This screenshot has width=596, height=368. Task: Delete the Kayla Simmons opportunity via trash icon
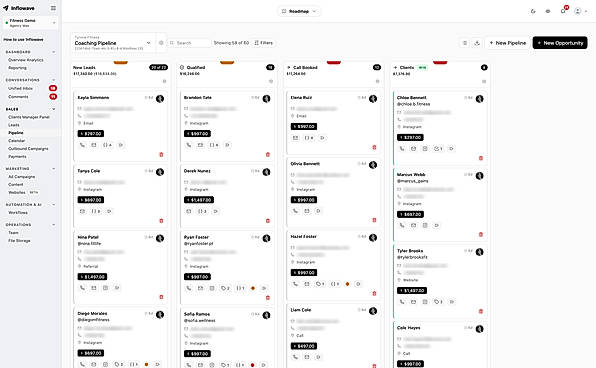pos(161,154)
